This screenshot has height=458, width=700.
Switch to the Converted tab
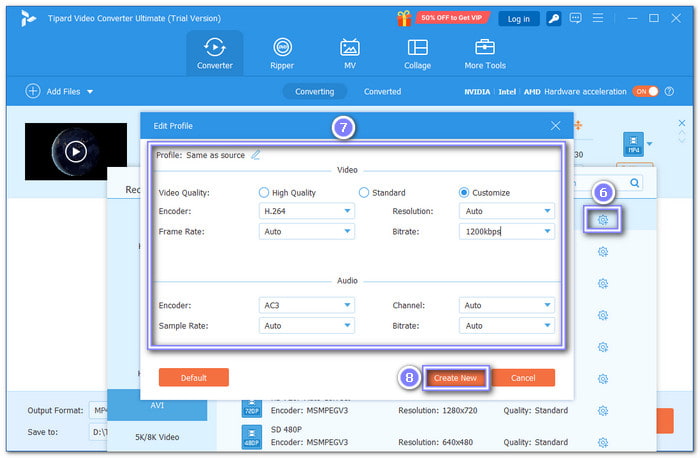pos(382,92)
